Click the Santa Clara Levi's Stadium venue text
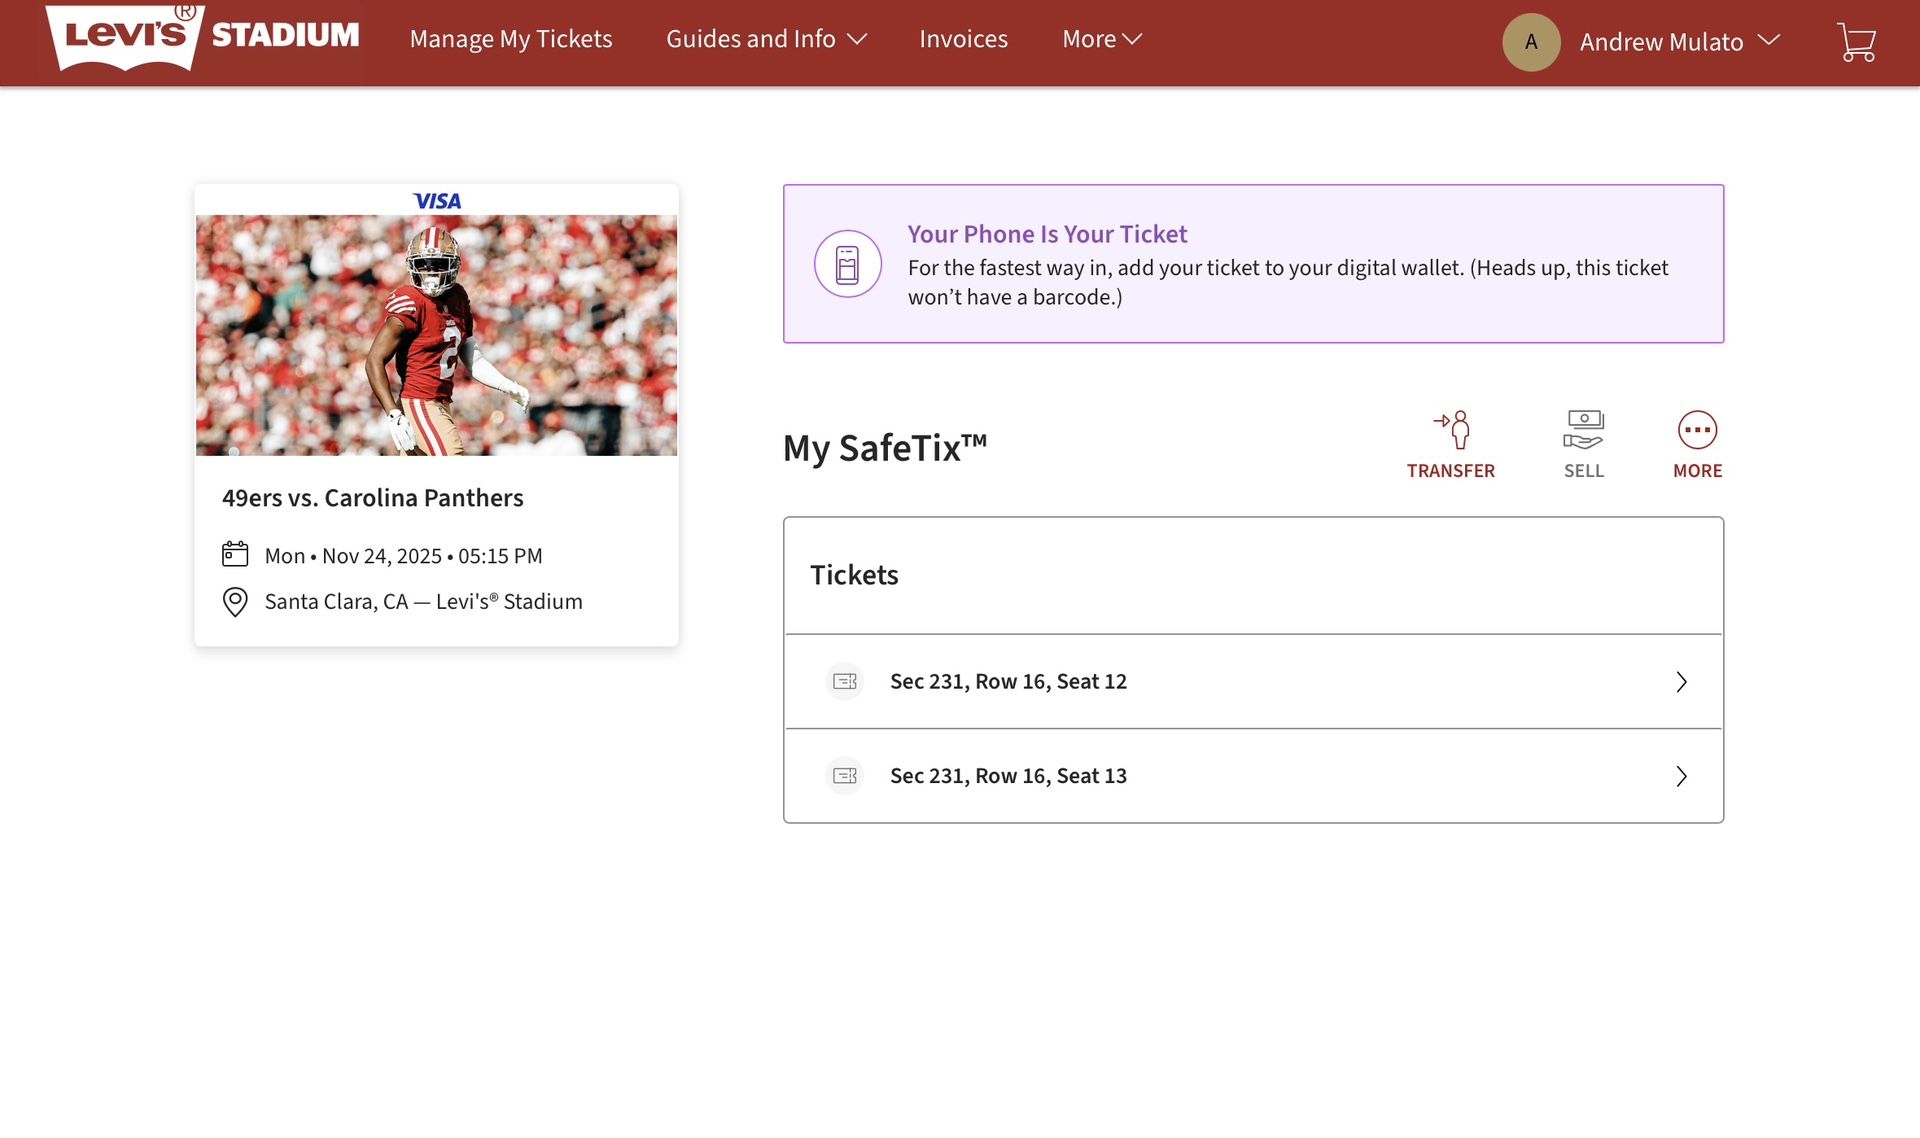This screenshot has height=1138, width=1920. 423,602
